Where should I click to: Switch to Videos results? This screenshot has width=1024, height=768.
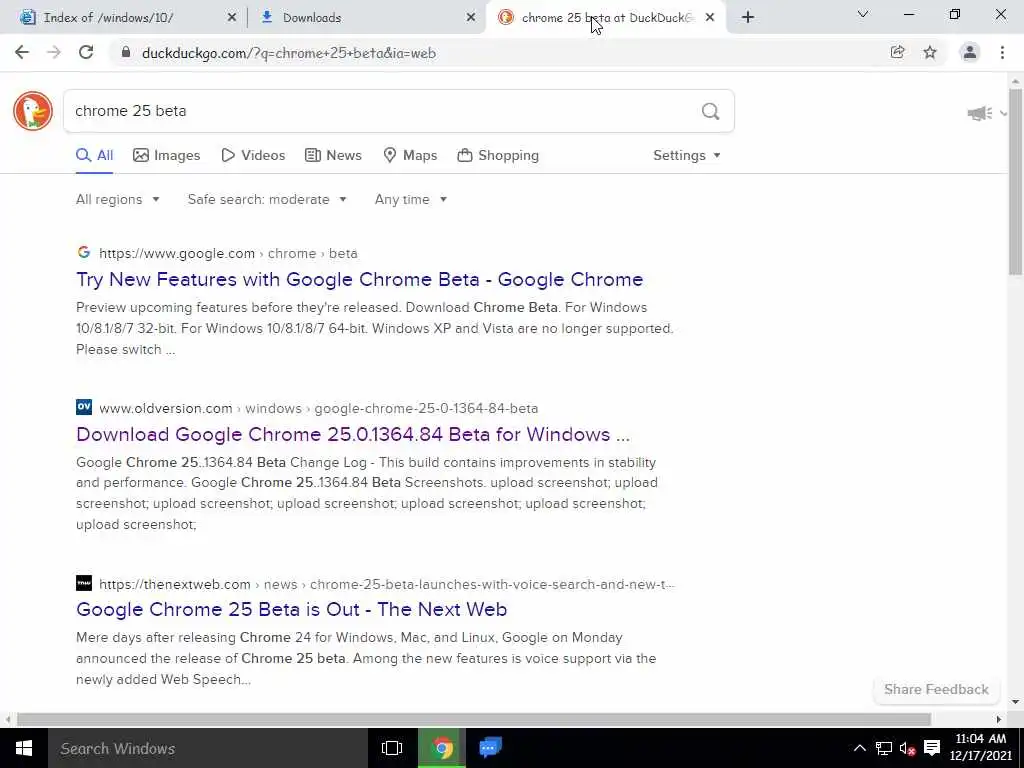click(253, 155)
